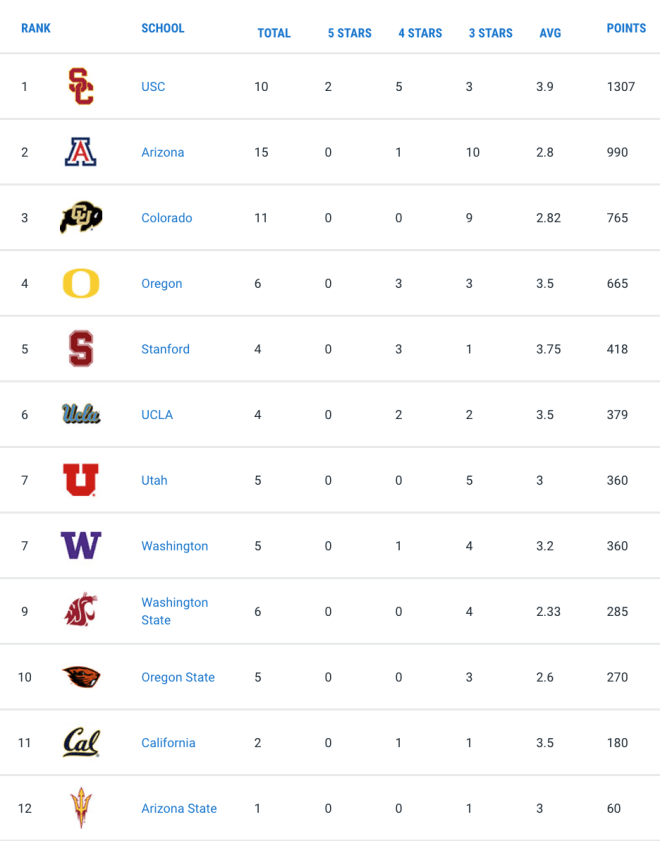Sort by the 5 STARS column header

pos(350,33)
